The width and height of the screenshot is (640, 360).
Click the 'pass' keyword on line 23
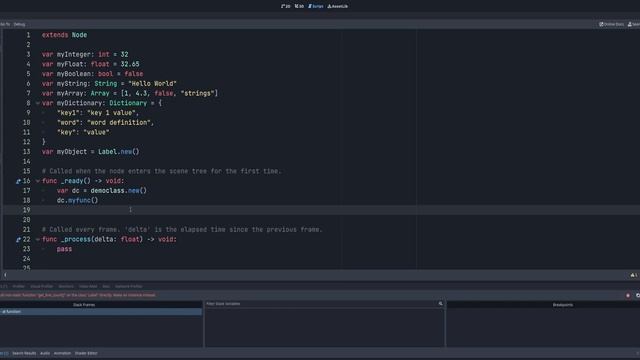tap(64, 249)
